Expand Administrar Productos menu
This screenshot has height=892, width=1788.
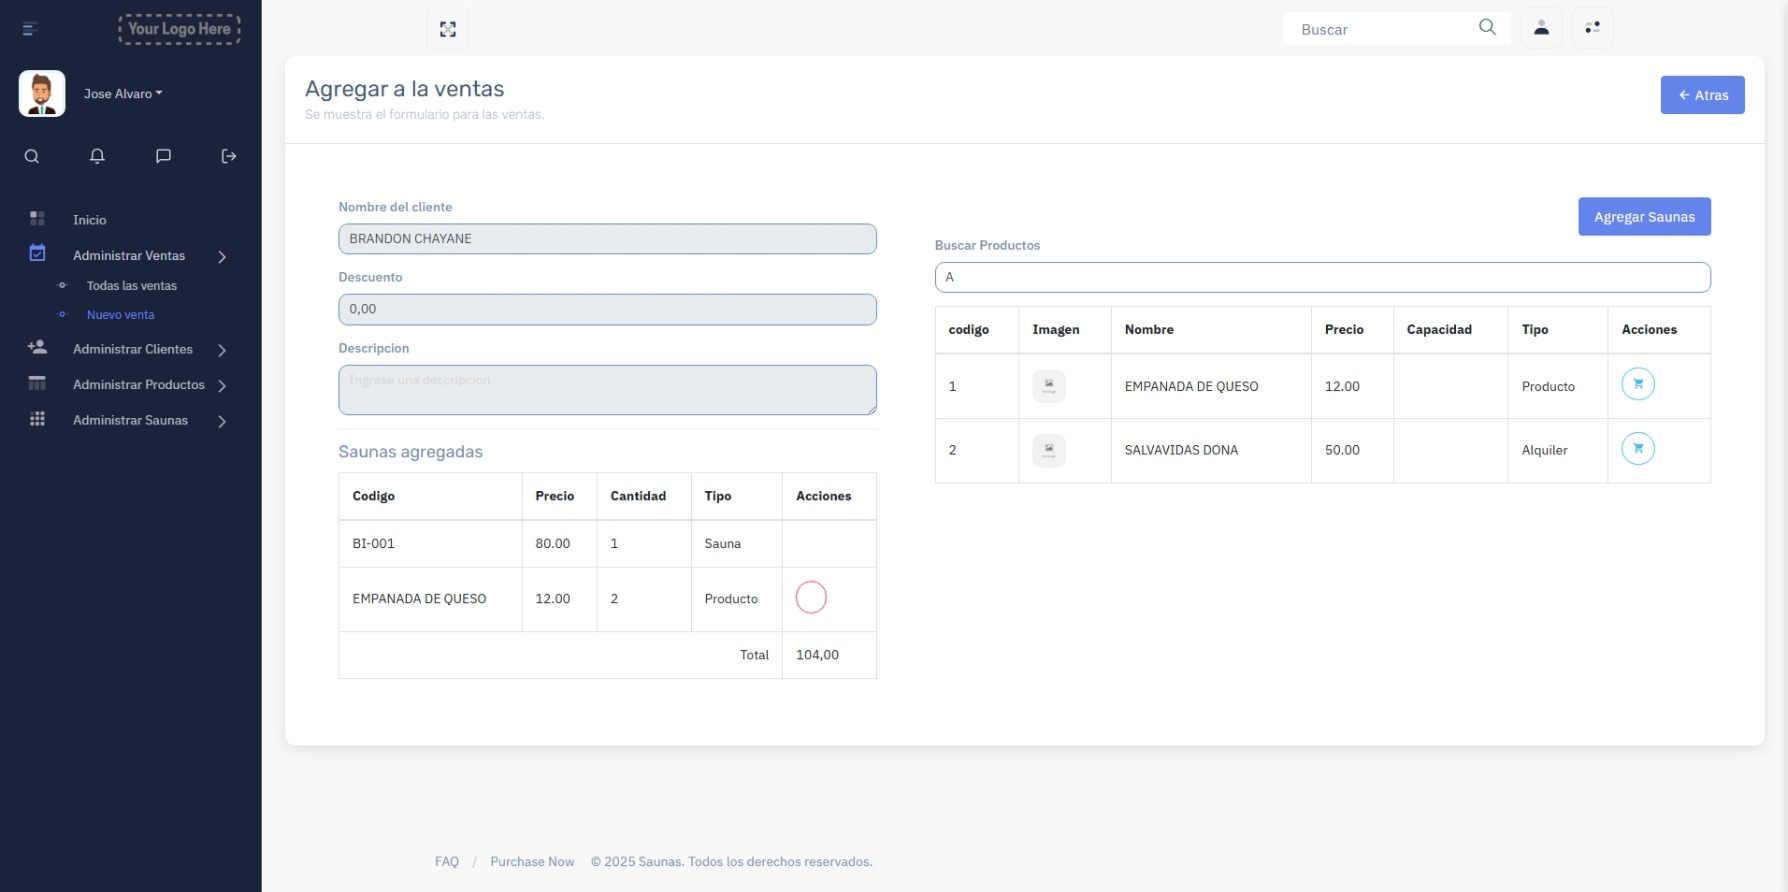139,385
